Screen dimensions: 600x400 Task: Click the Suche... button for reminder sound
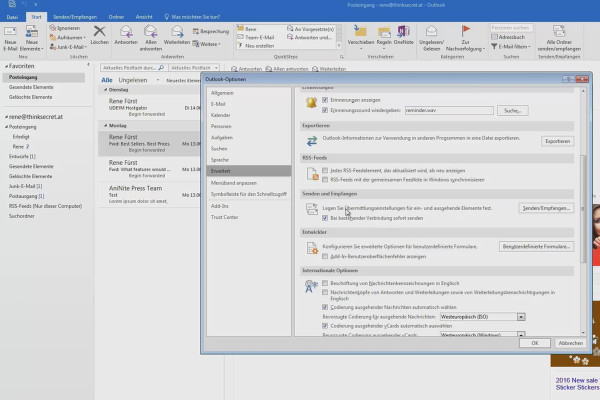click(x=513, y=111)
